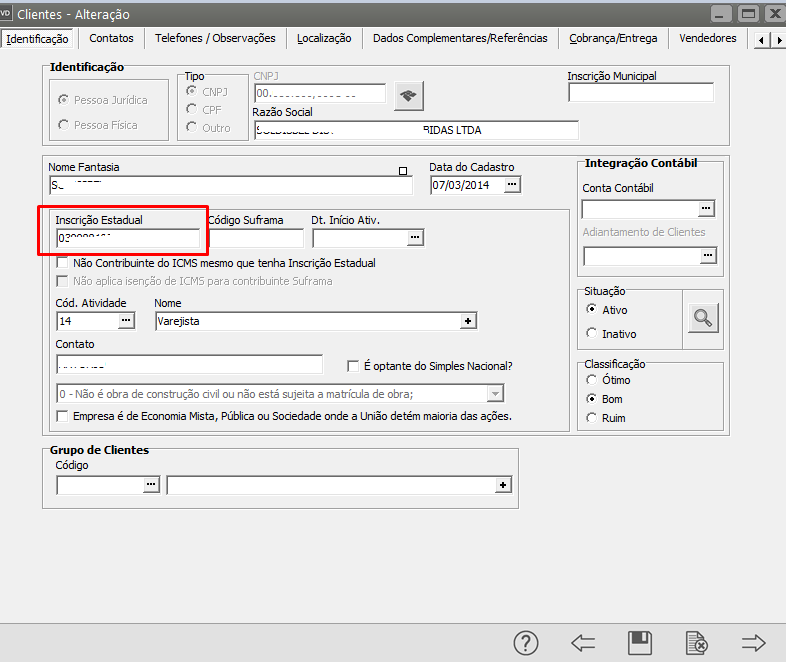Expand the construction civil obra dropdown
The image size is (786, 662).
click(x=495, y=394)
